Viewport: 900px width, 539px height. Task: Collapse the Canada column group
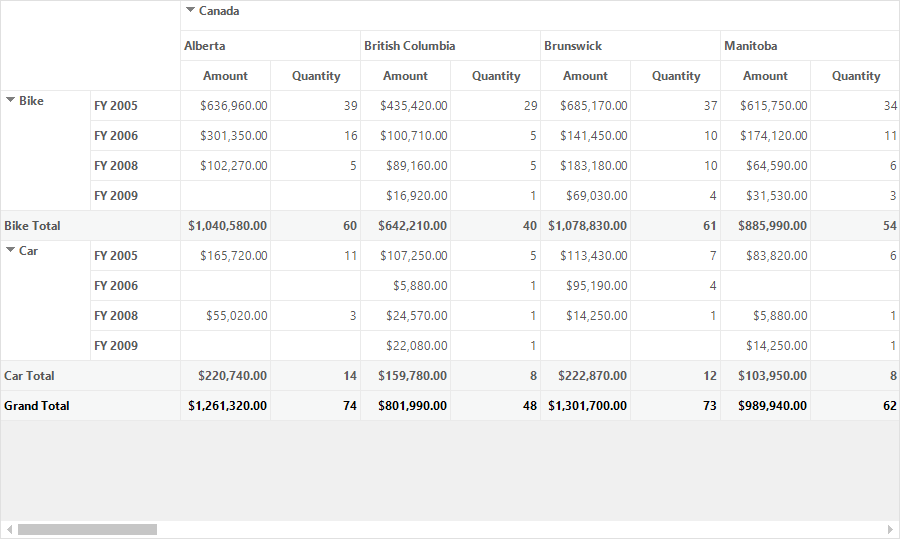click(190, 10)
